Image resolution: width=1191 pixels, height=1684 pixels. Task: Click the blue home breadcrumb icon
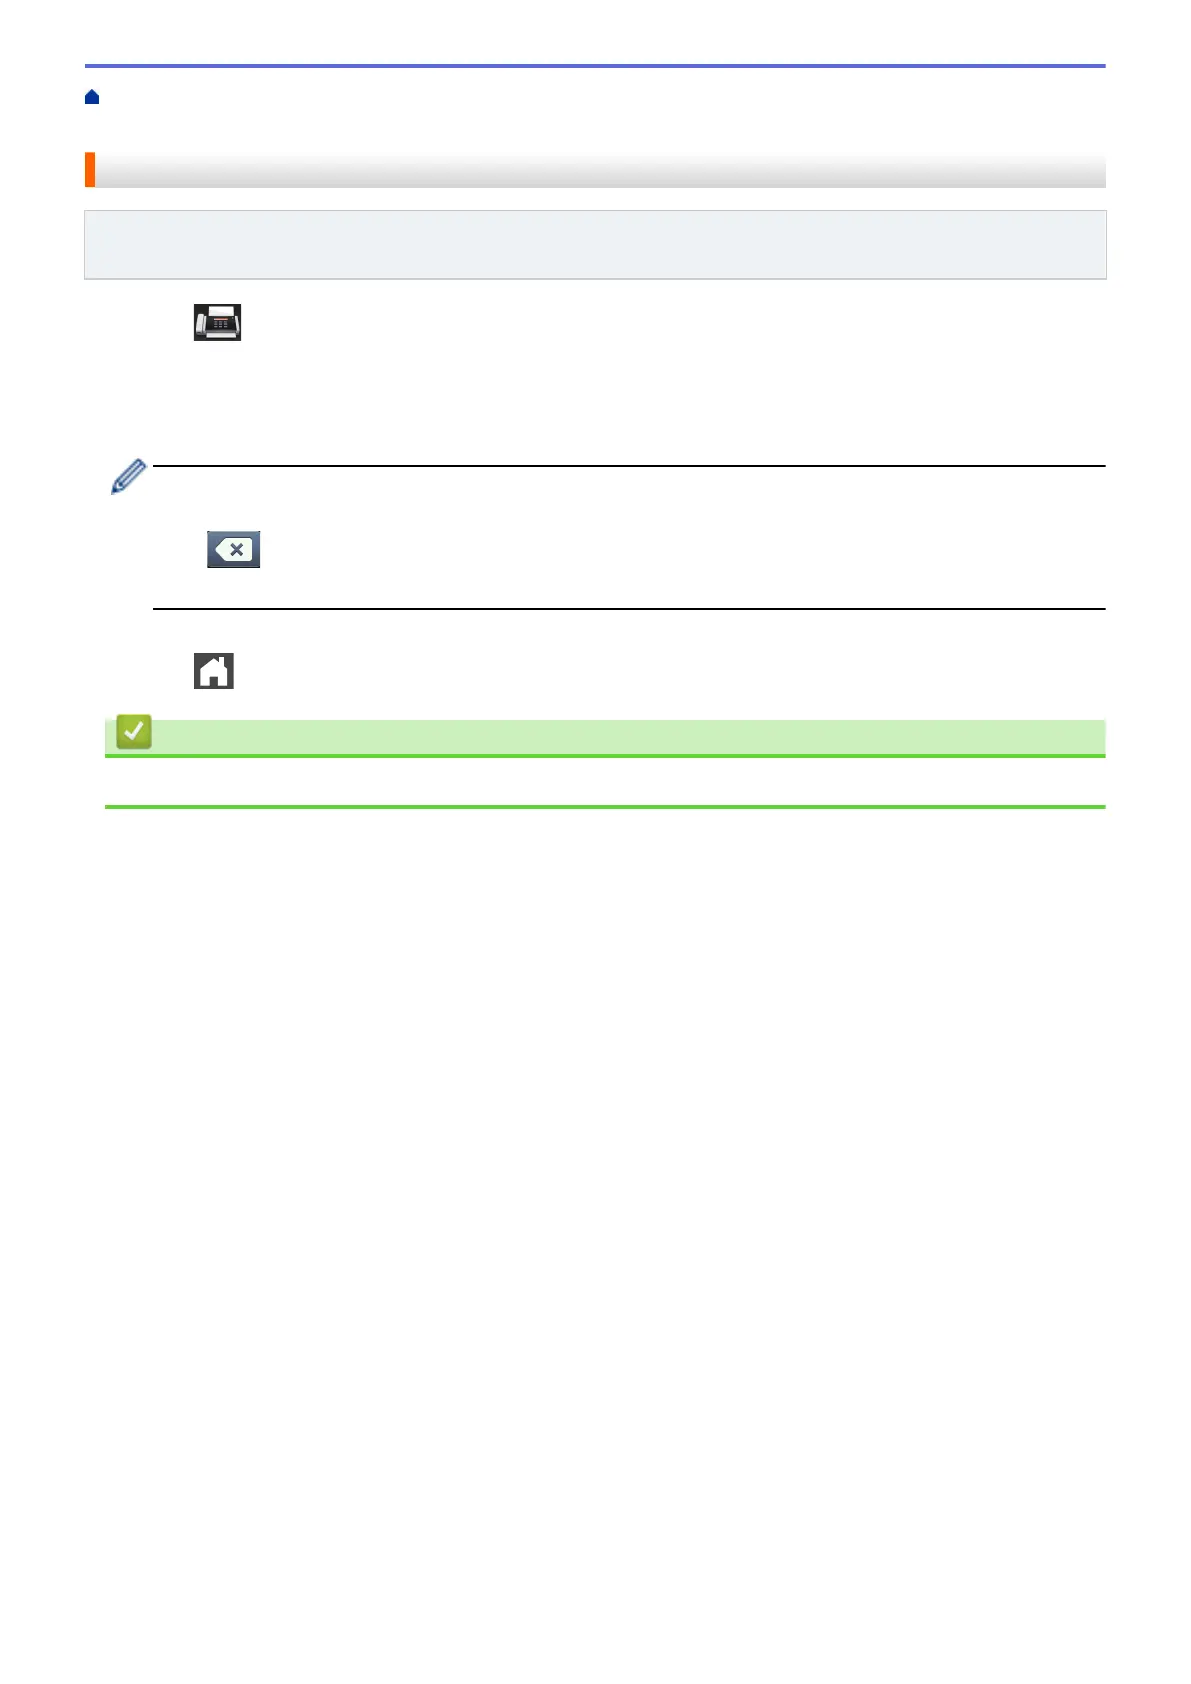coord(92,97)
